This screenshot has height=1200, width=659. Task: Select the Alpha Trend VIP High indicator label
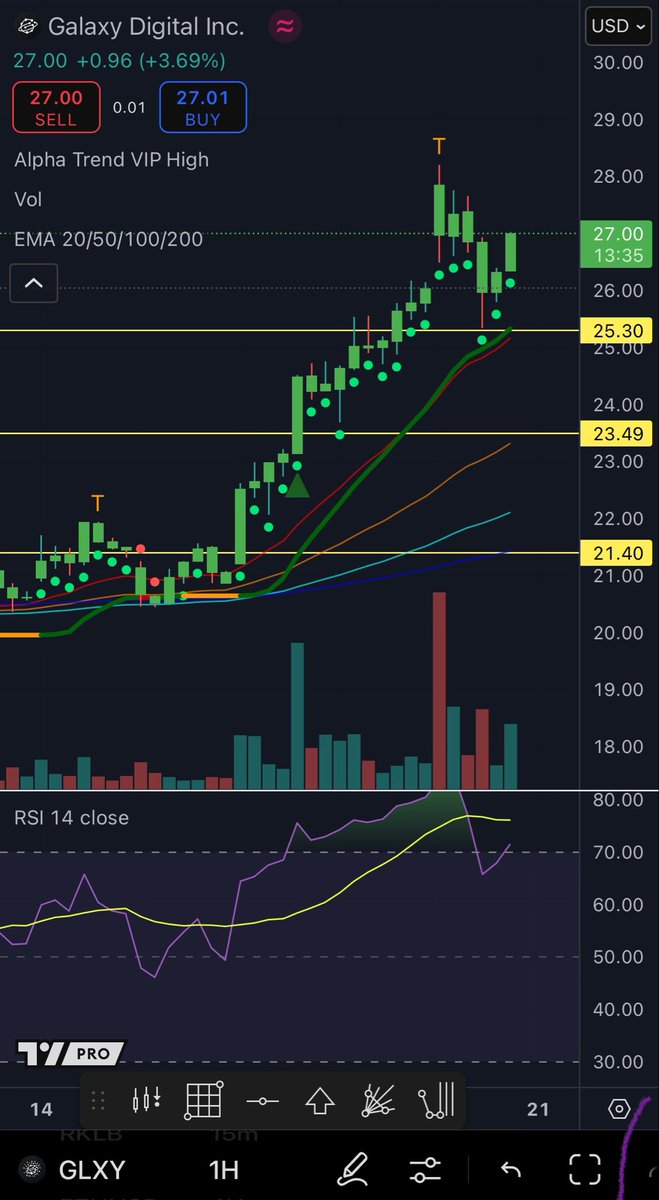coord(112,159)
